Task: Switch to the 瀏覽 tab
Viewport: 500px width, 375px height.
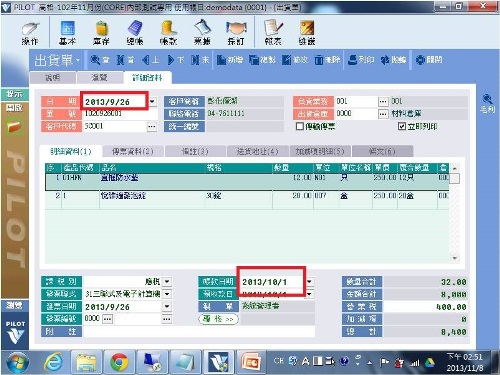Action: point(99,78)
